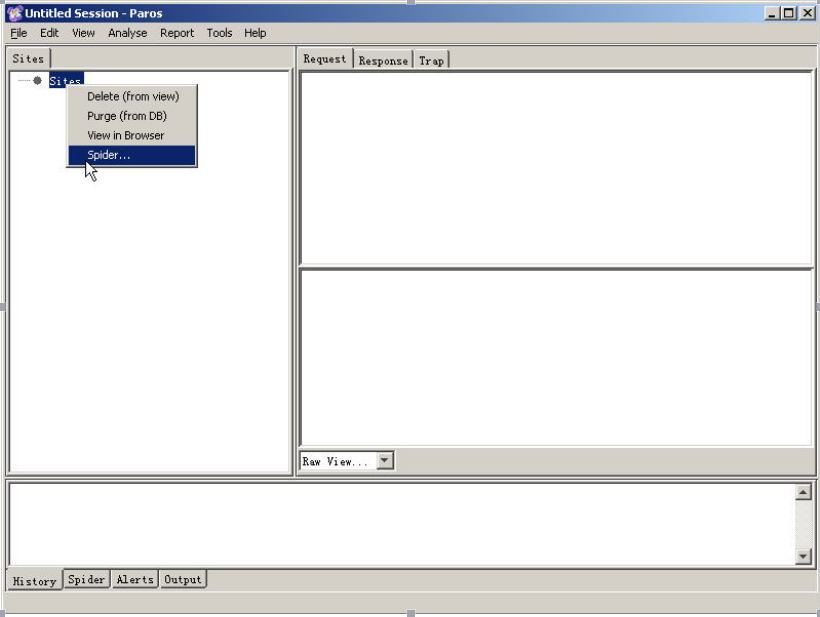Select the Sites root node bullet icon
The width and height of the screenshot is (820, 617).
[x=38, y=80]
